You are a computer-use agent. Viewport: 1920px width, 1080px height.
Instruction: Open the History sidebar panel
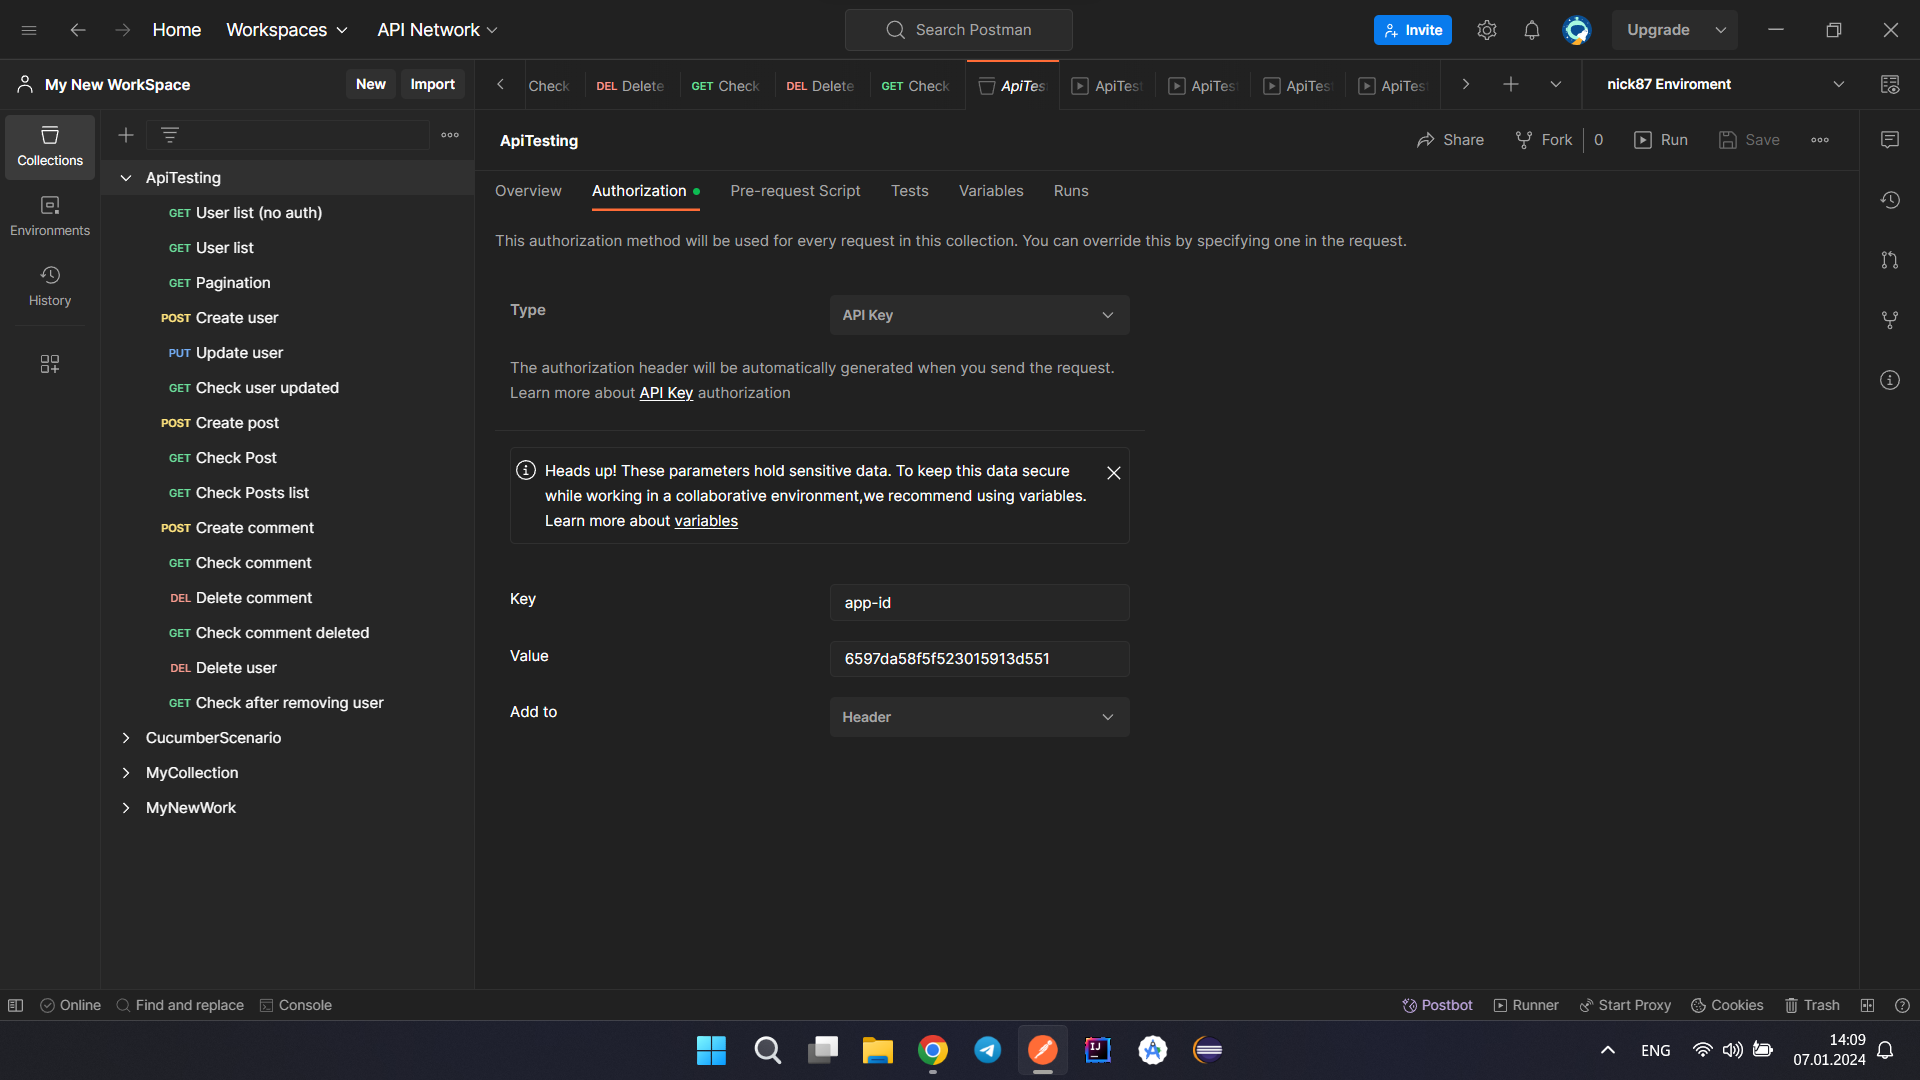click(50, 286)
